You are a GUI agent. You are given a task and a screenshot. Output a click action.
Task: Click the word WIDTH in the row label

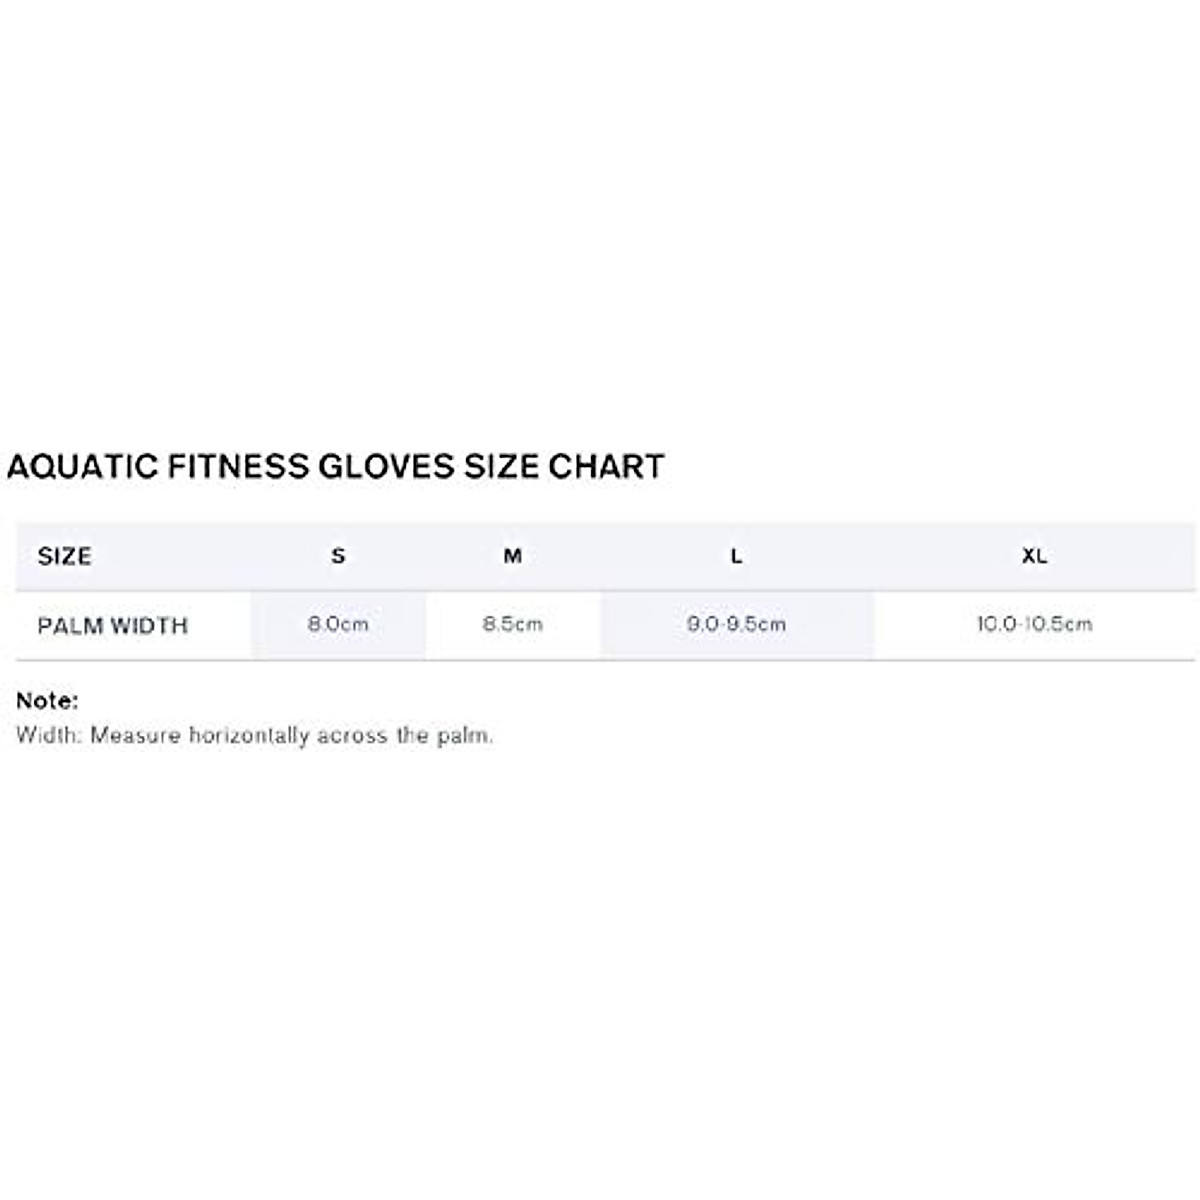point(149,626)
